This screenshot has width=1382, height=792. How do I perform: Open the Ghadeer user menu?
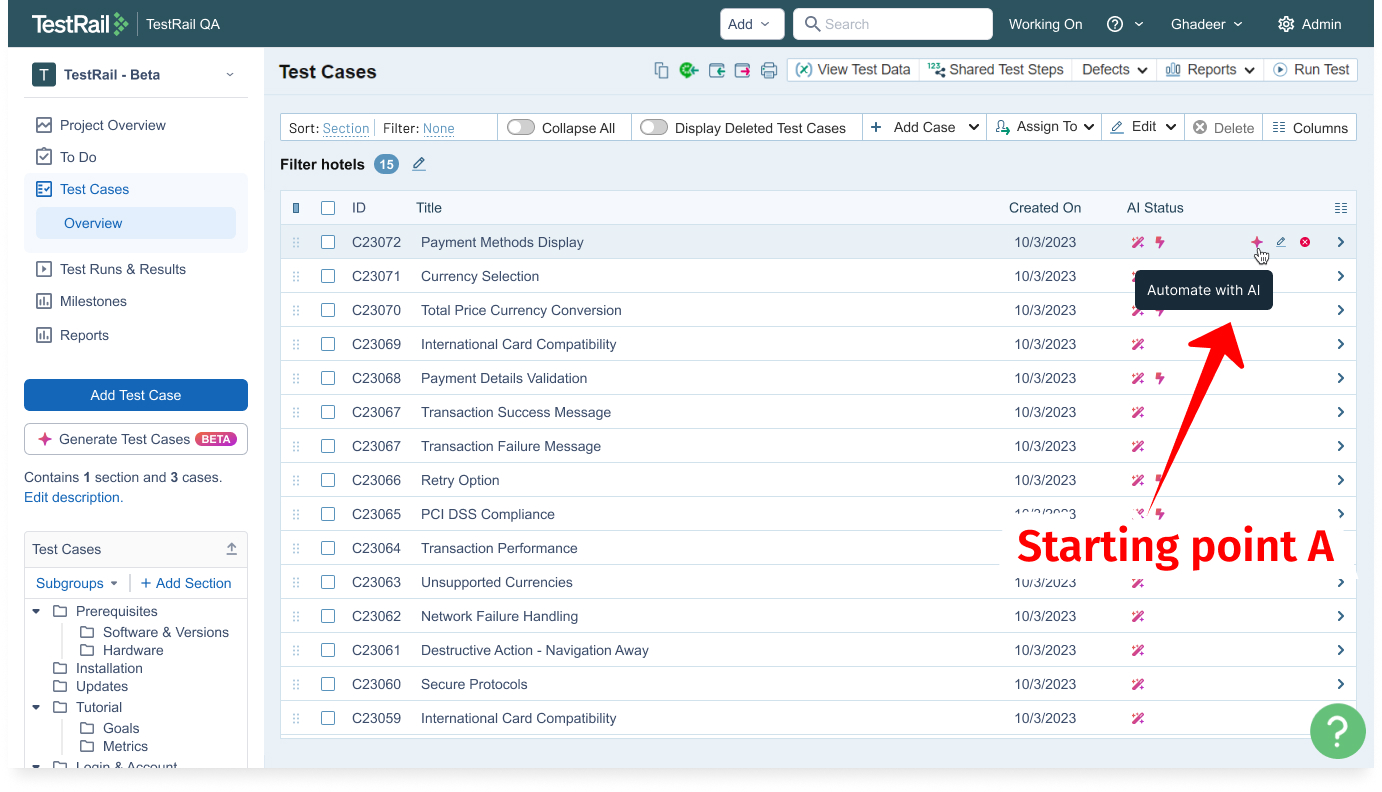point(1207,24)
